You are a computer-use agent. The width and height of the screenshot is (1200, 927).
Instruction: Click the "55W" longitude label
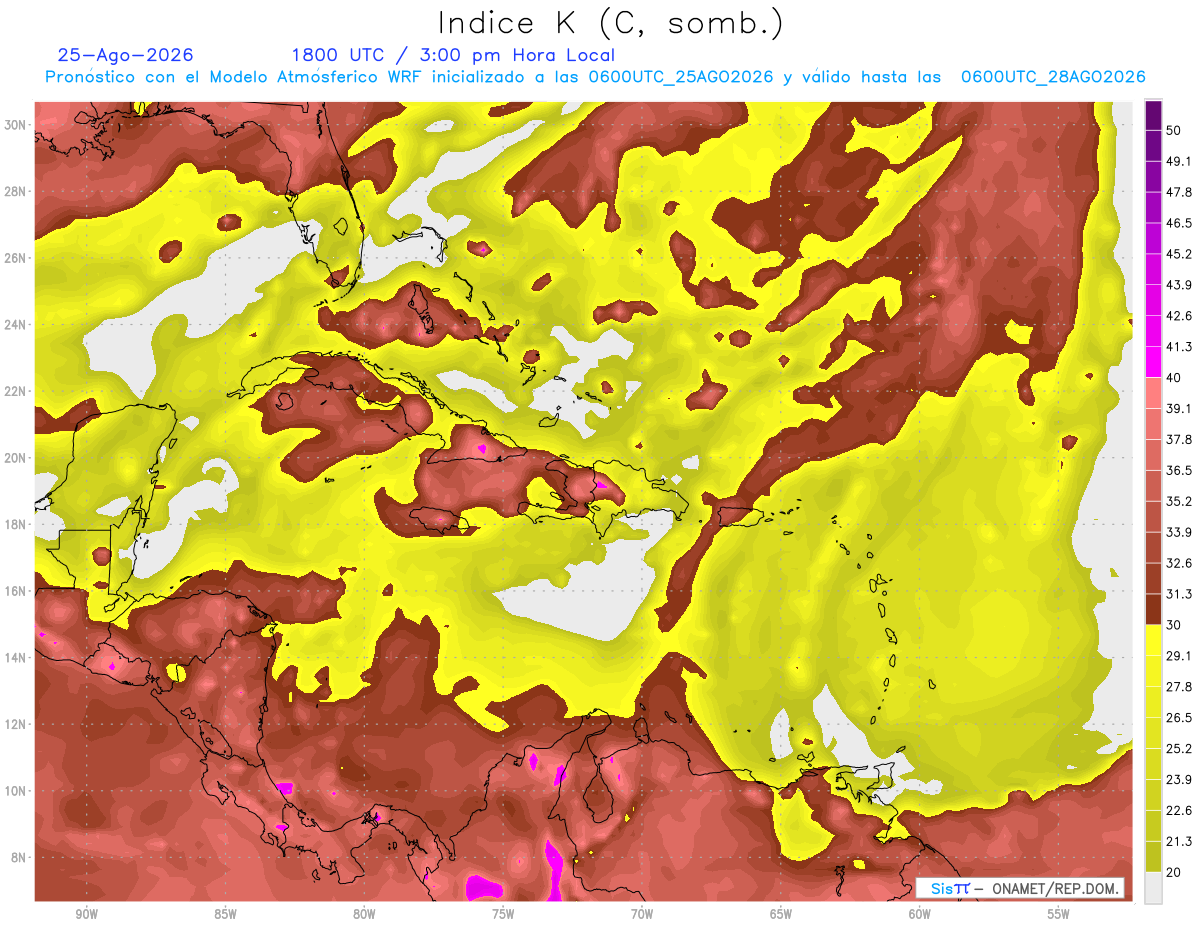click(1059, 914)
